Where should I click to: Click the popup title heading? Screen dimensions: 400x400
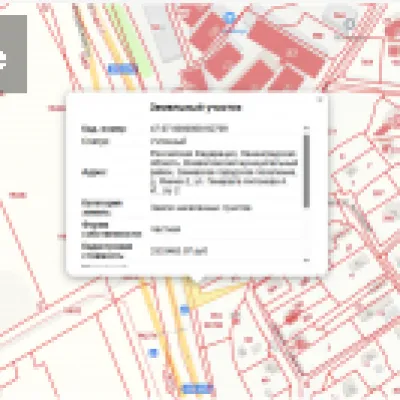point(195,107)
